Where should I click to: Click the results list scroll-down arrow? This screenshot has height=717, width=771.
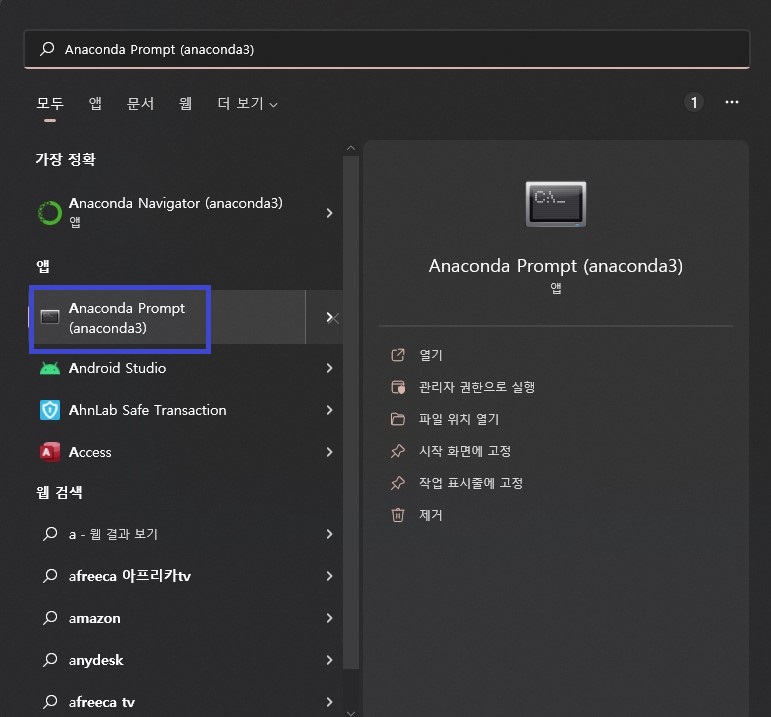point(351,713)
